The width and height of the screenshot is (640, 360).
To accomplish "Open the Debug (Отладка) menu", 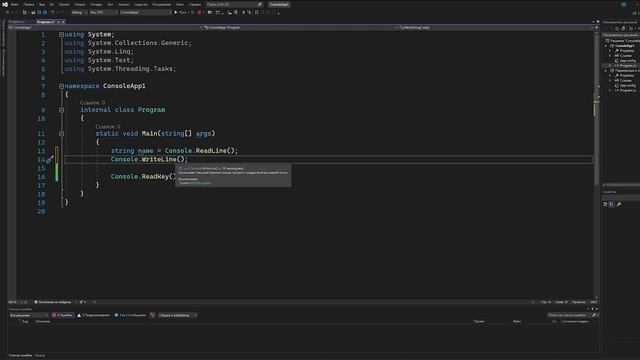I will coord(96,4).
